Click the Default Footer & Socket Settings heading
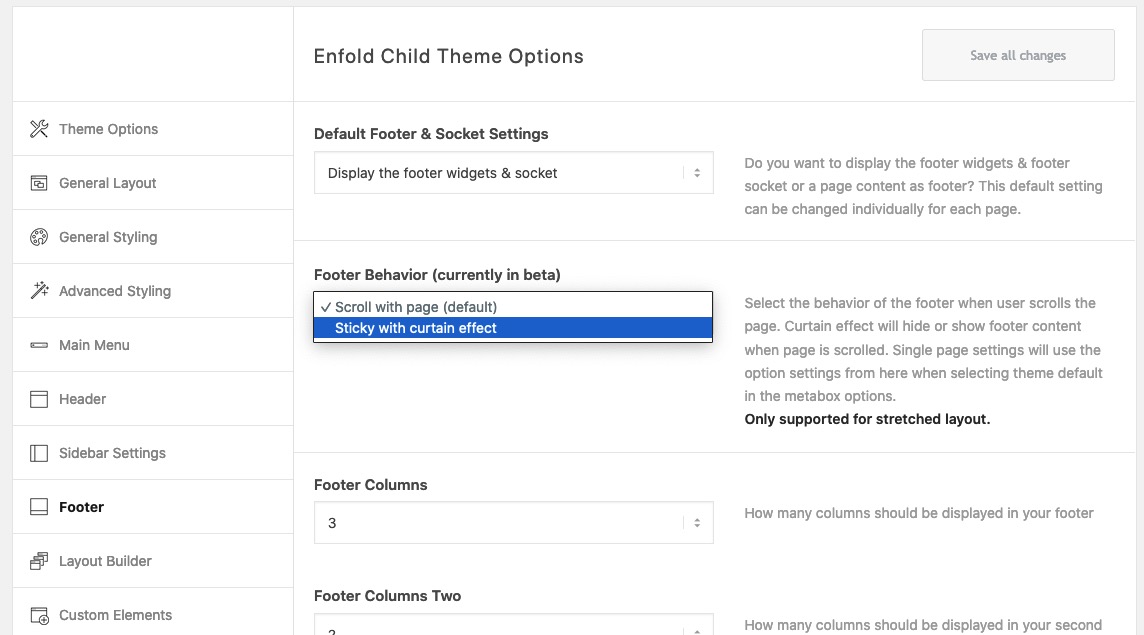1144x635 pixels. (x=431, y=134)
